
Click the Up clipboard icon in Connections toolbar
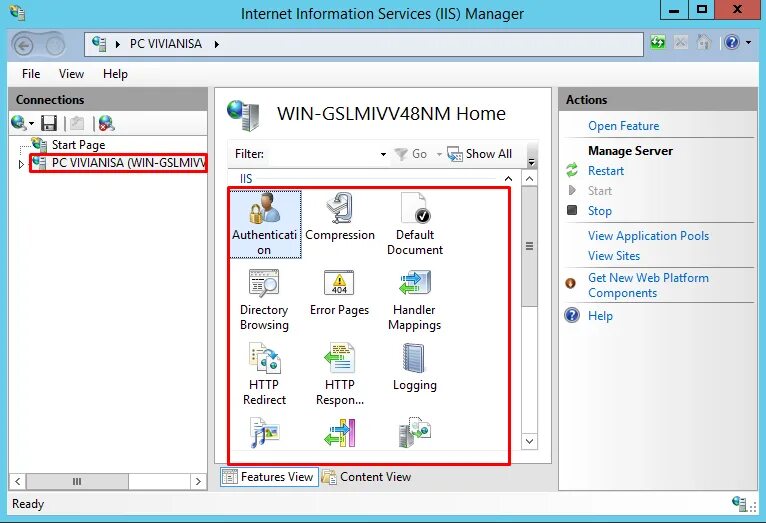click(77, 123)
